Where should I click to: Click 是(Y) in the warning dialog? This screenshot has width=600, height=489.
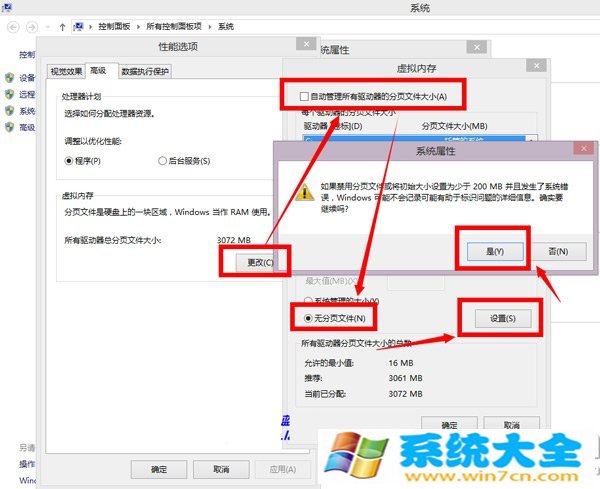495,251
